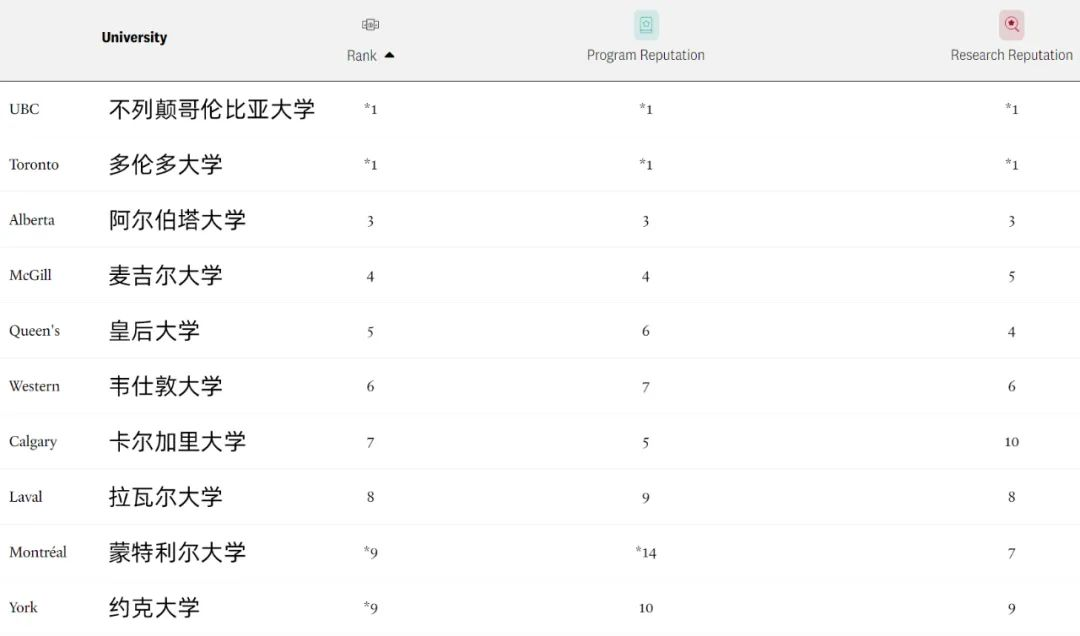Select the Alberta university entry
This screenshot has width=1080, height=636.
click(32, 220)
